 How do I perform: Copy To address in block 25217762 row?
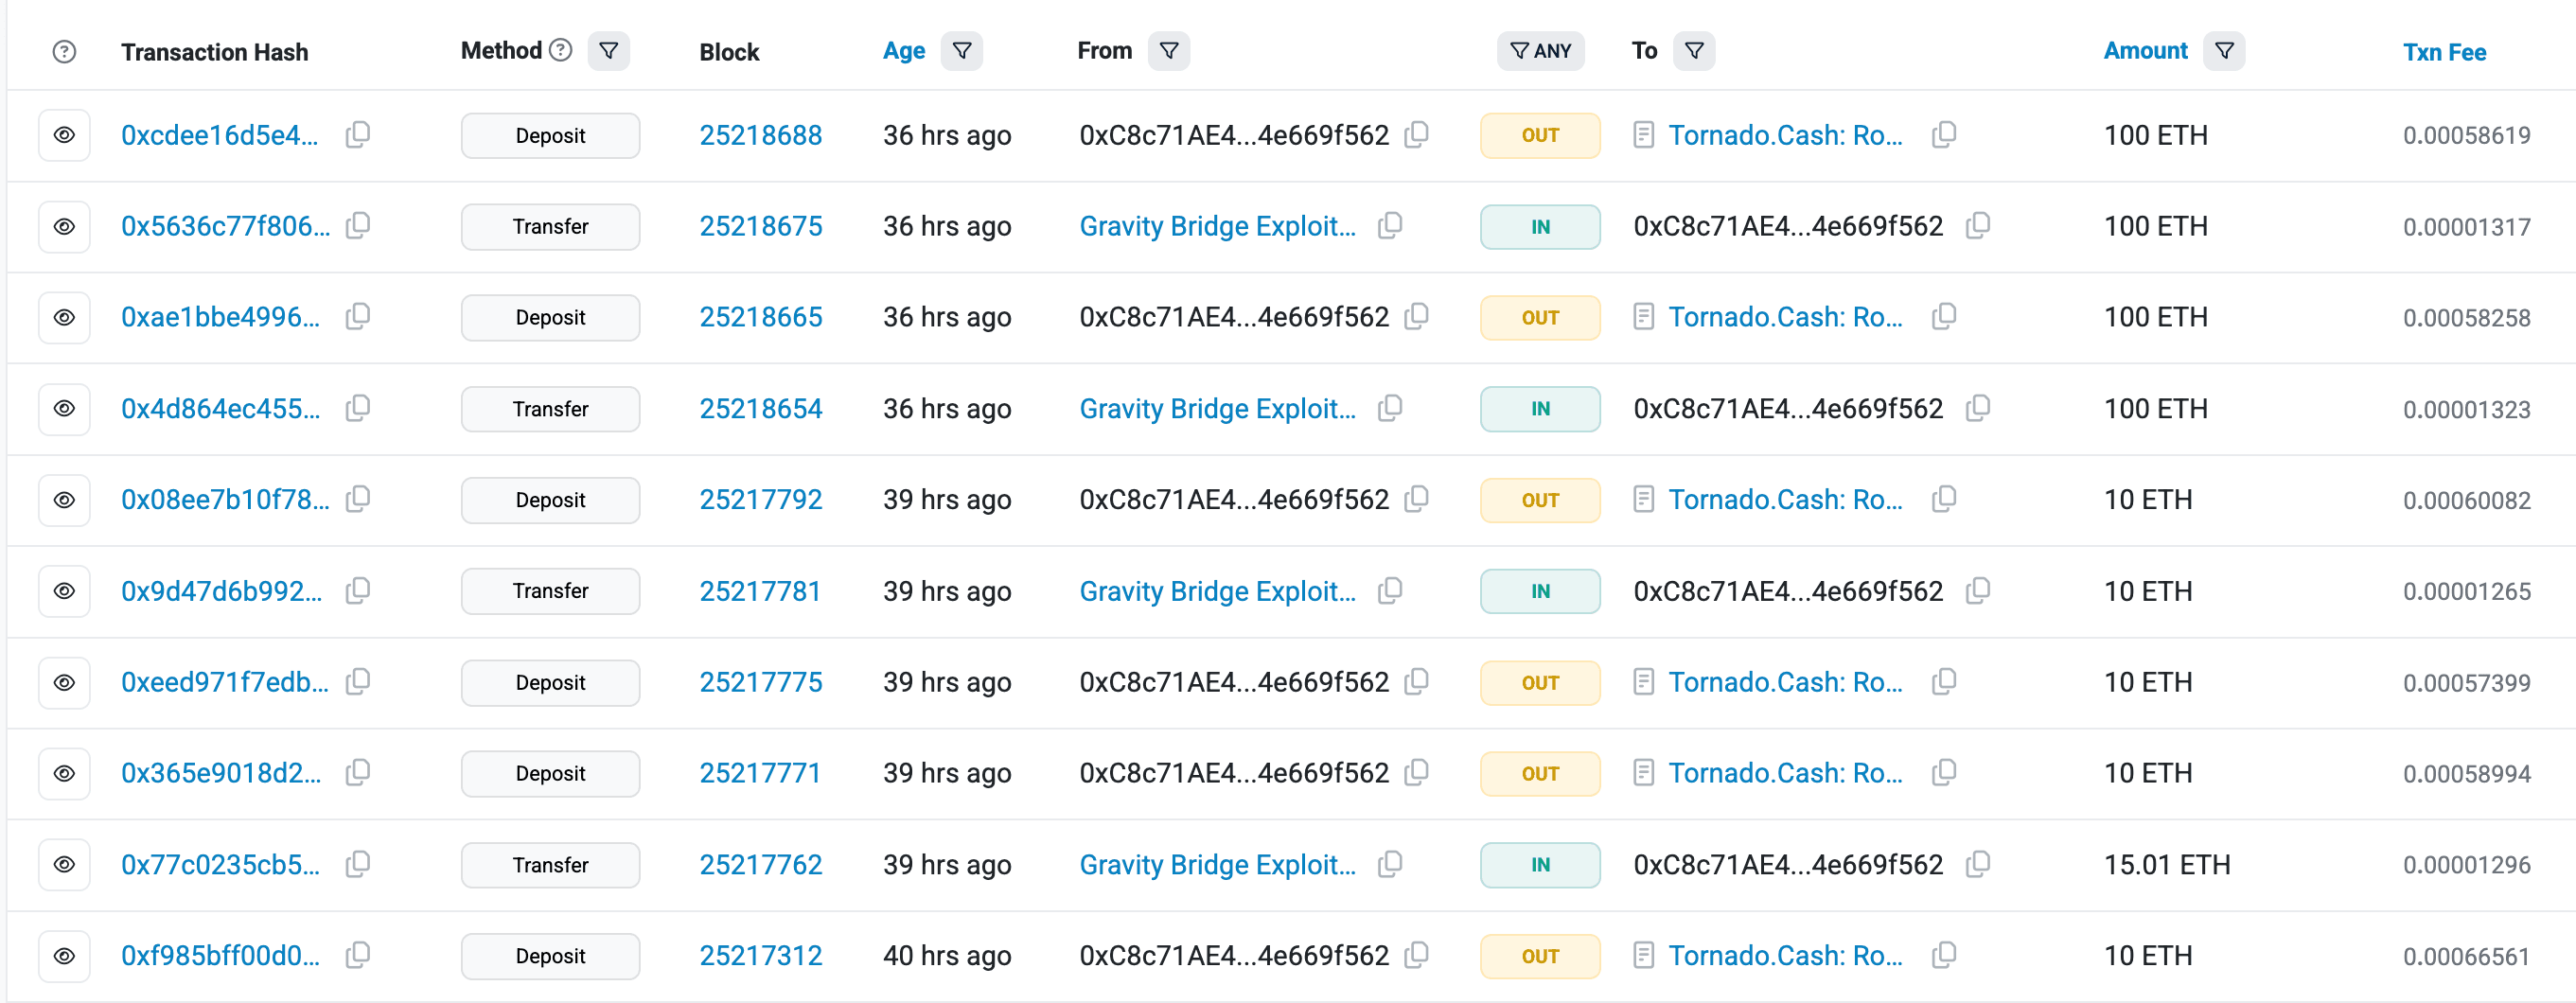coord(1978,864)
